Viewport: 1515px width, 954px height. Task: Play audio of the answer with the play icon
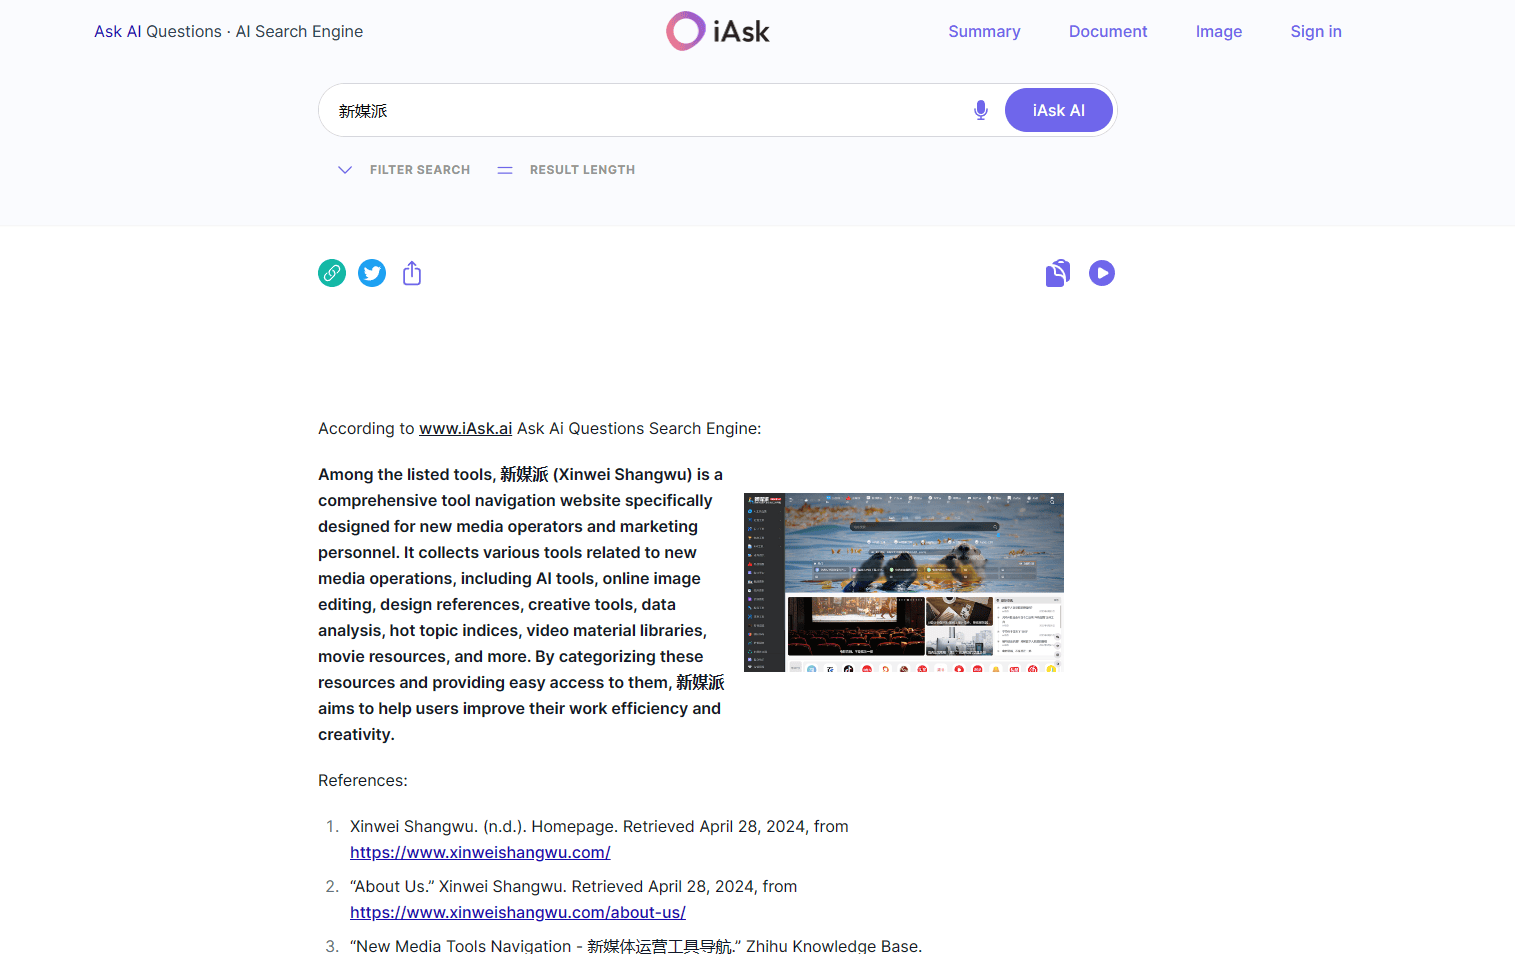click(1101, 272)
